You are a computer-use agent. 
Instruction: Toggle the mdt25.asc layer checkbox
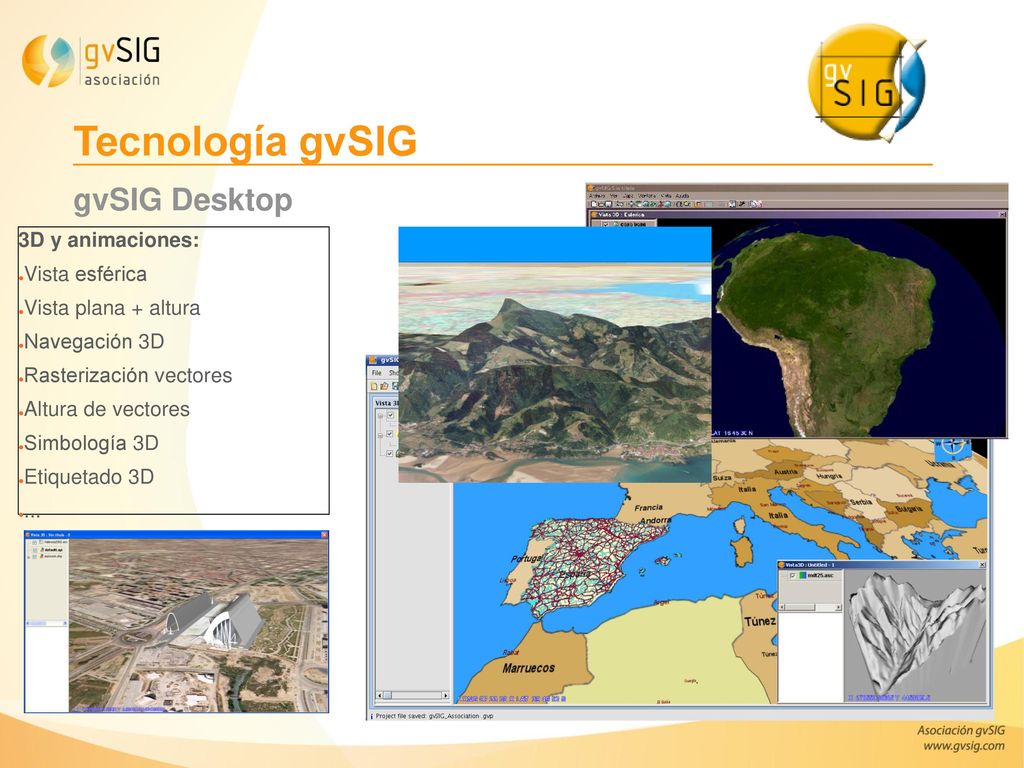pos(793,575)
